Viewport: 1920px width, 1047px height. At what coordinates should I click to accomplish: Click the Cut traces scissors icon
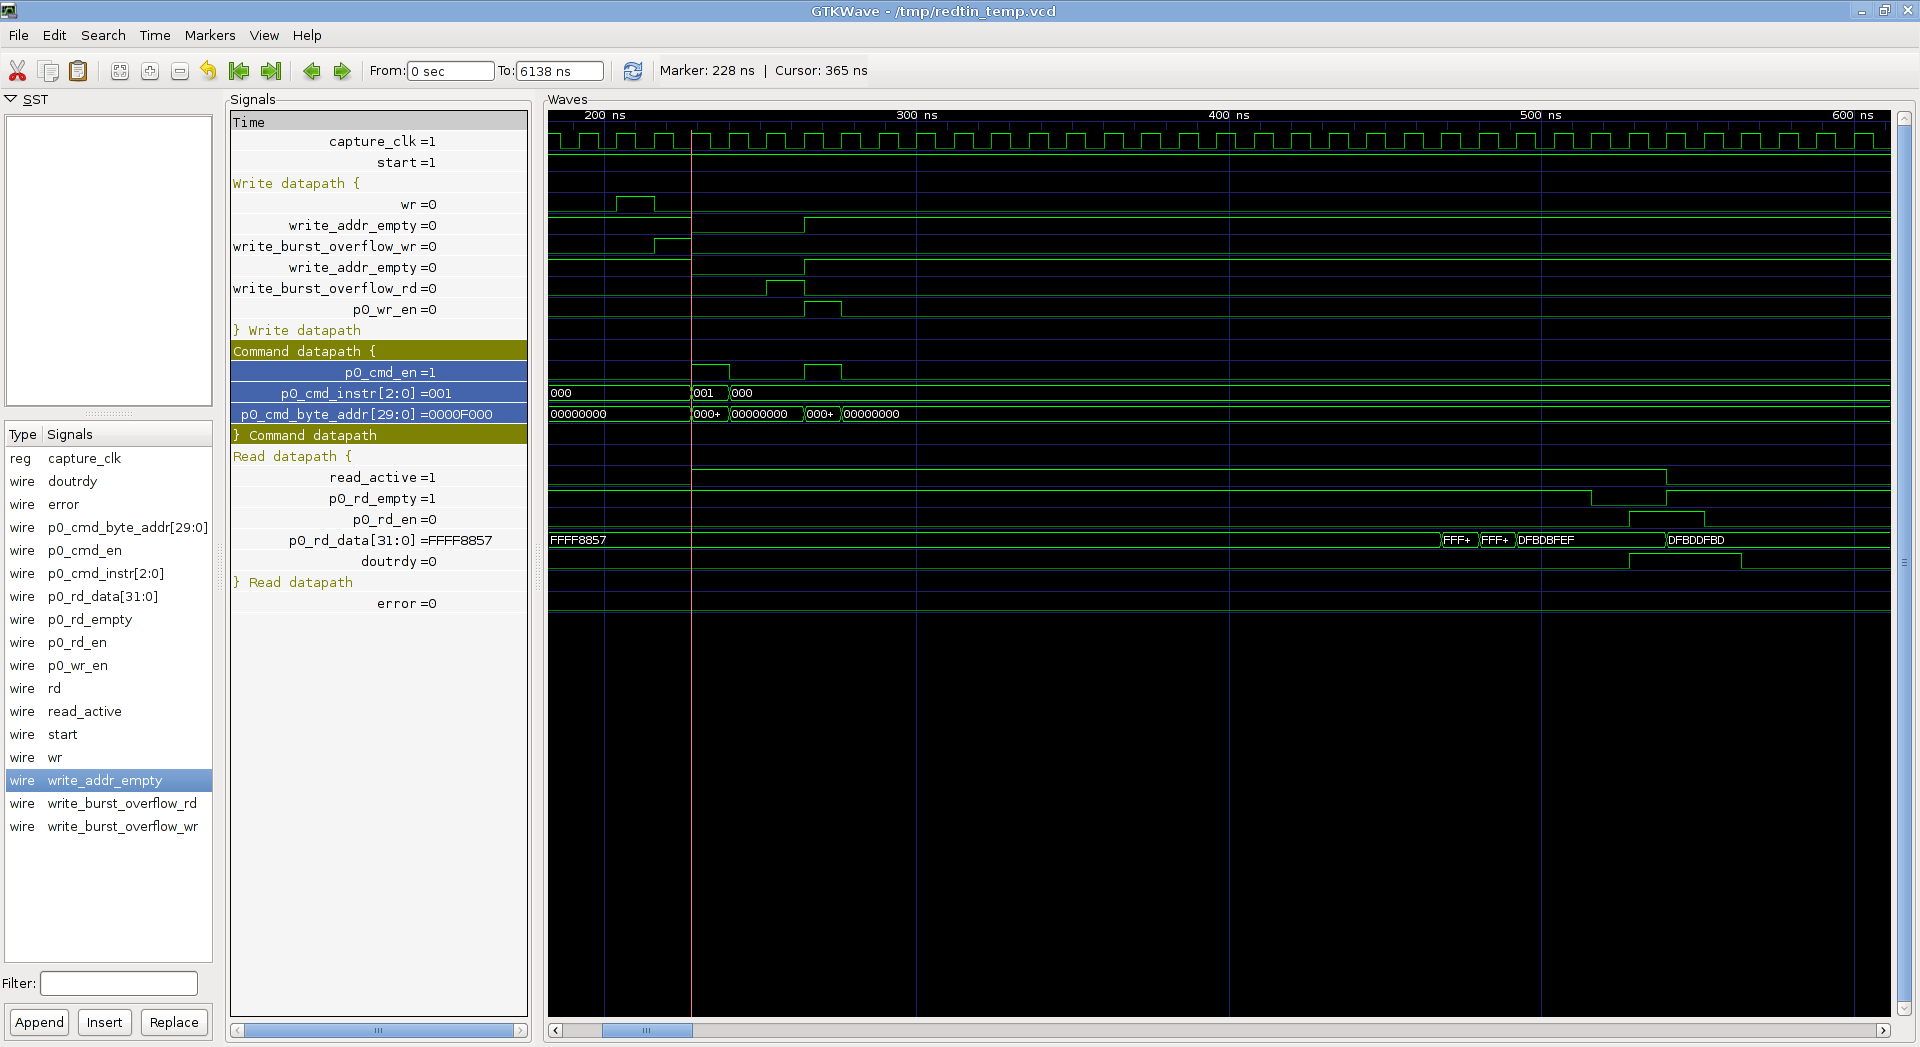17,71
